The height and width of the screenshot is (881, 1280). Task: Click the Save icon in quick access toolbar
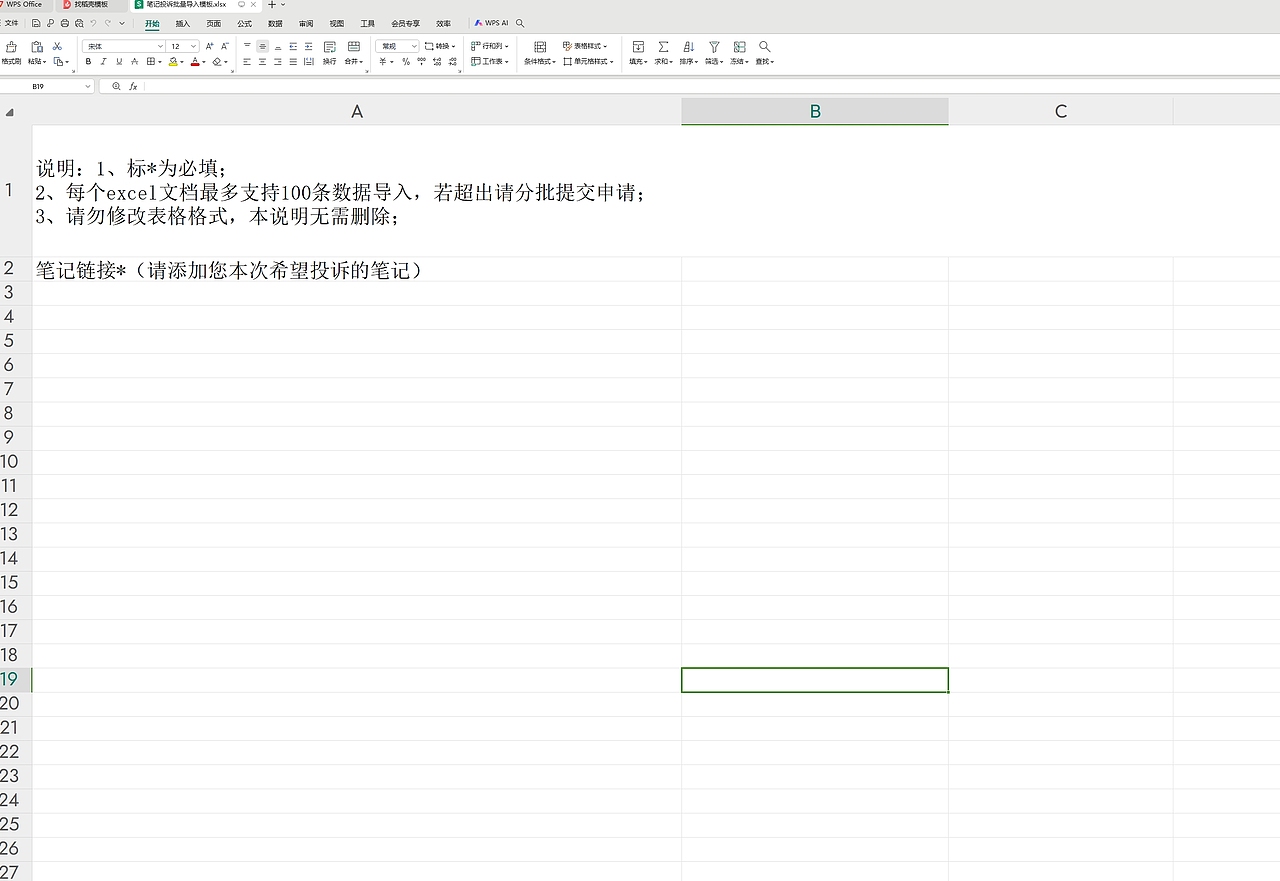tap(36, 23)
